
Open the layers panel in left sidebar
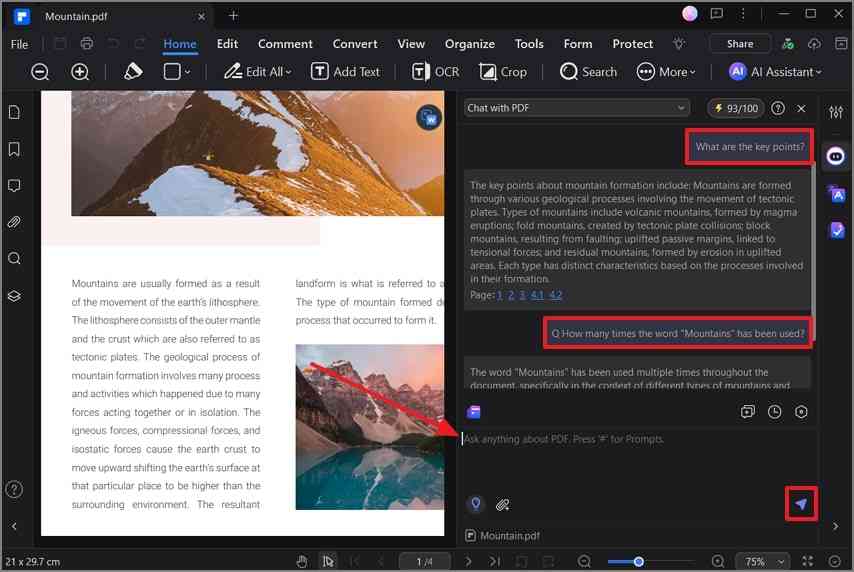[14, 296]
